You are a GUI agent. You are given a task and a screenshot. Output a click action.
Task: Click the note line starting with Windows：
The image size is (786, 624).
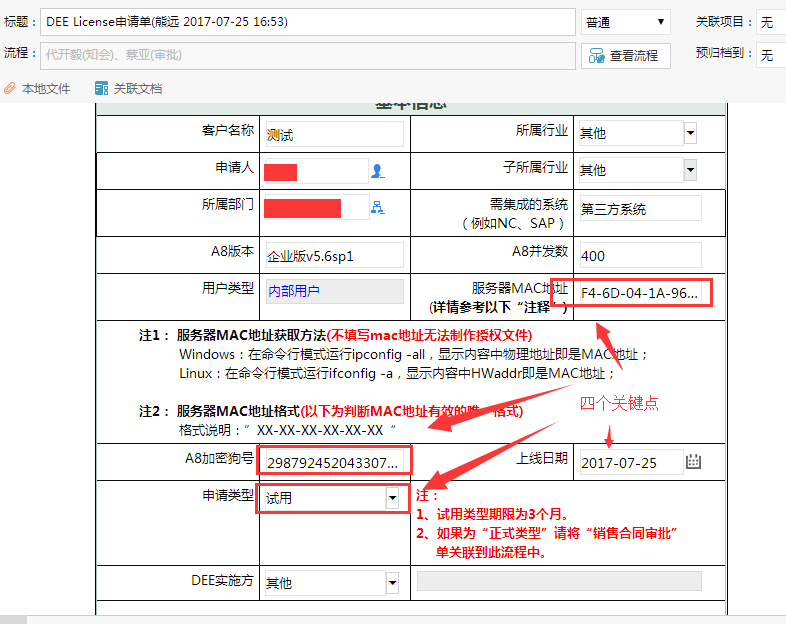[414, 354]
